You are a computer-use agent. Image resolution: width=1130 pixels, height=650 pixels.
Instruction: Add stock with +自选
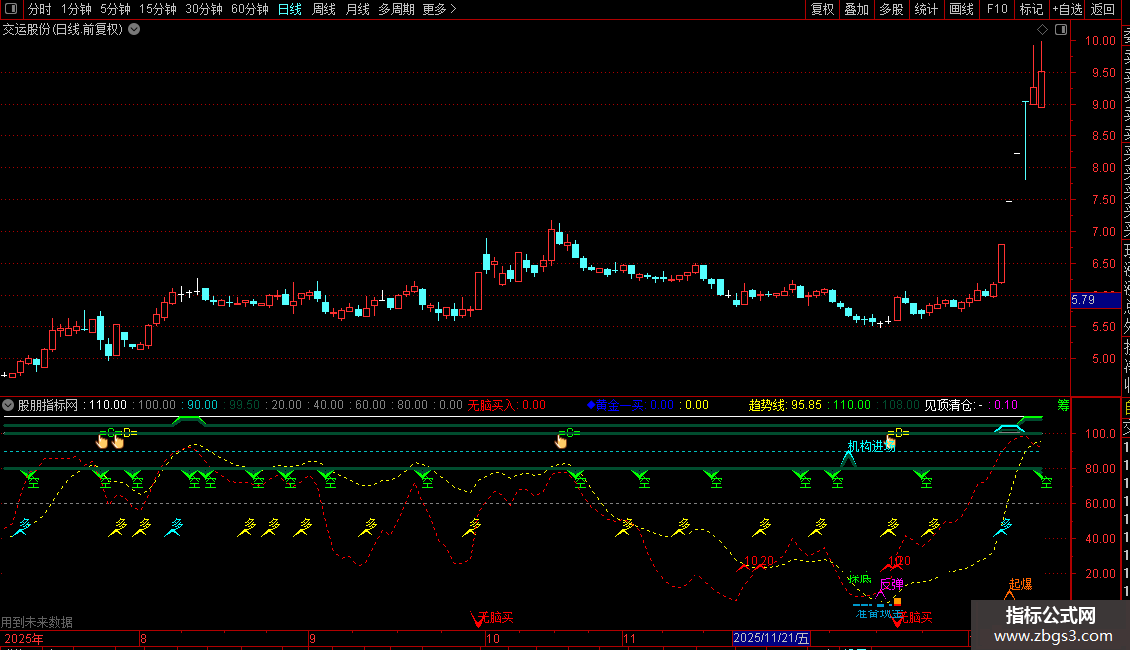[x=1067, y=9]
